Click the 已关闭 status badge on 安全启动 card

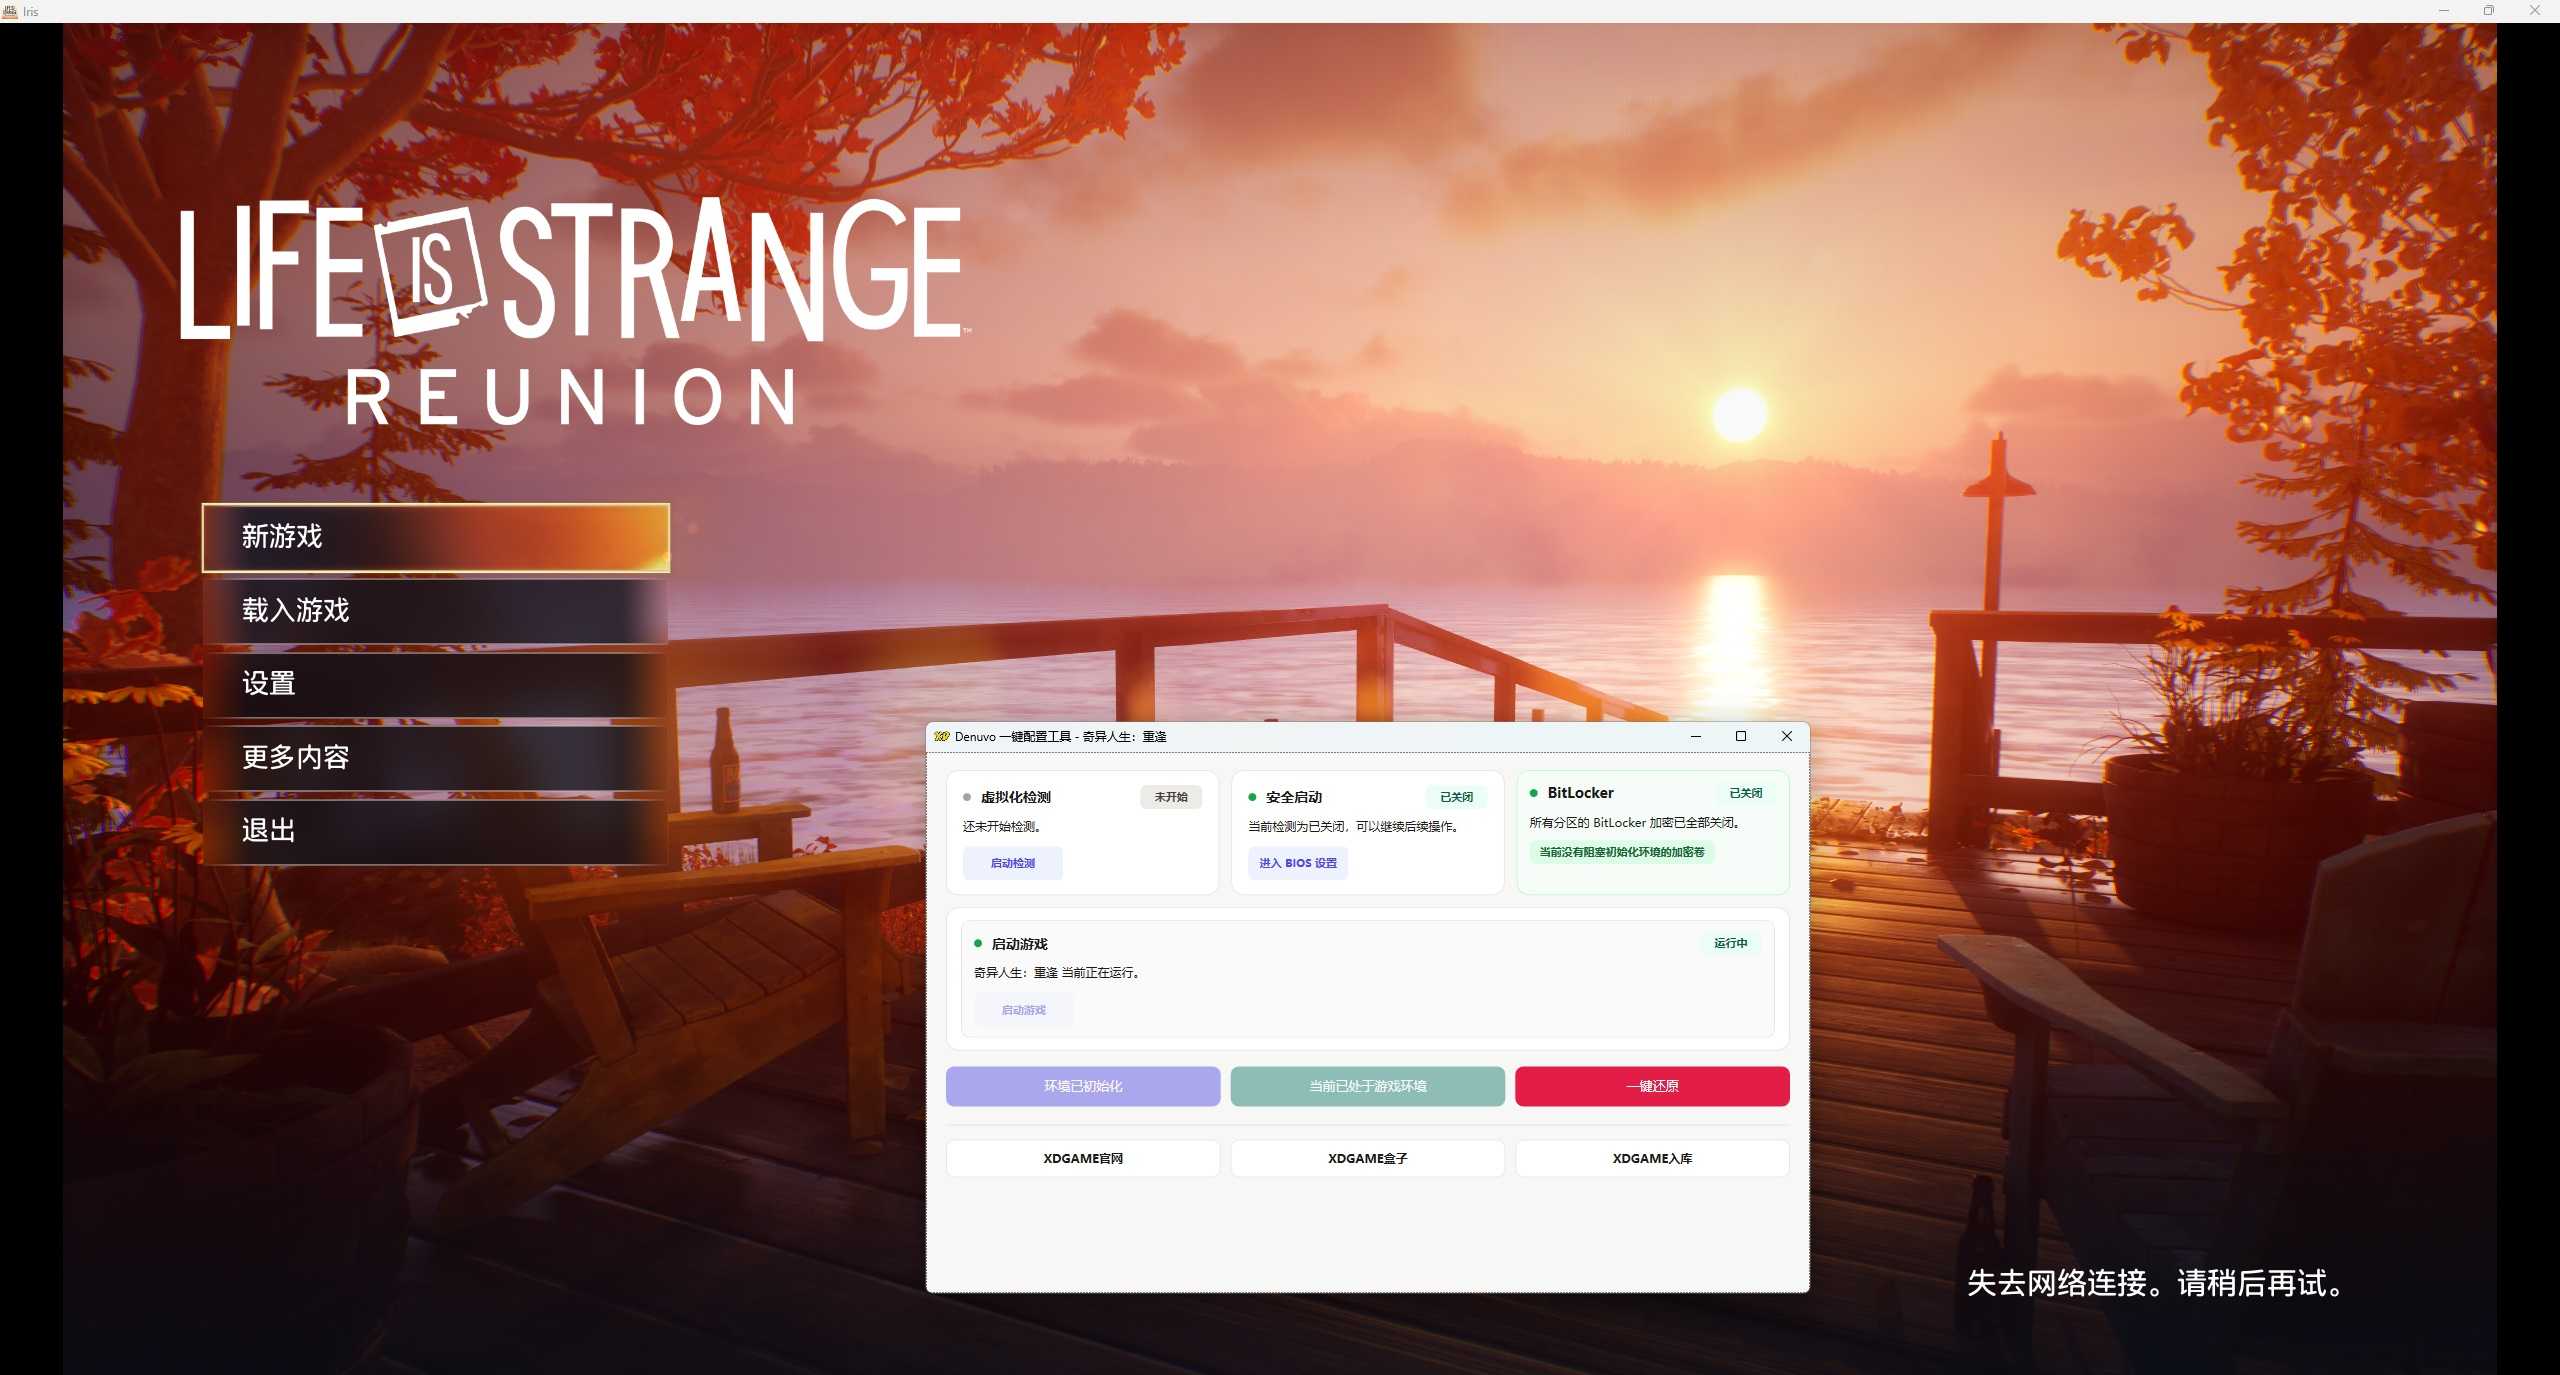click(x=1456, y=797)
